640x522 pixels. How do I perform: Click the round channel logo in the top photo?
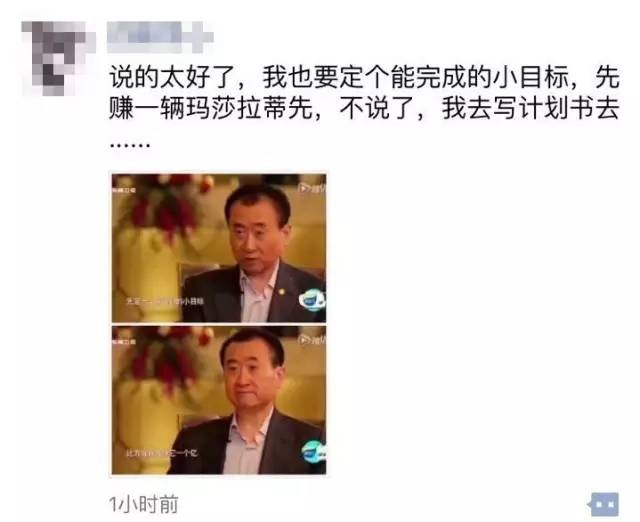point(312,300)
